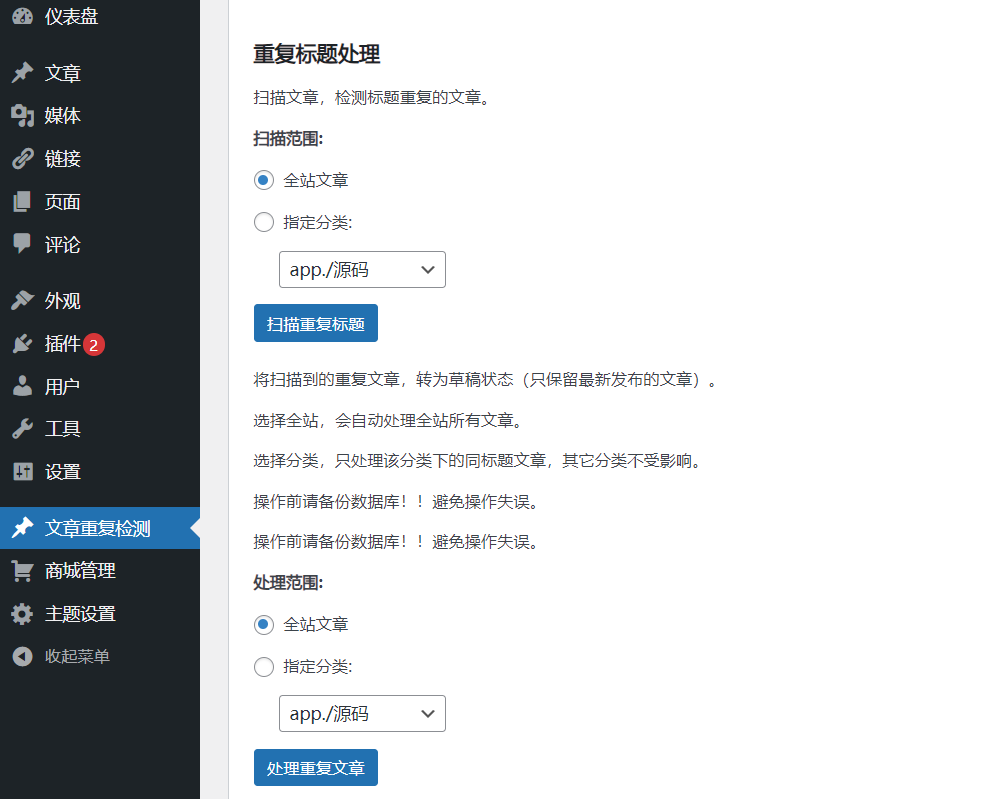This screenshot has width=998, height=799.
Task: Select 全站文章 radio under 处理范围
Action: 264,624
